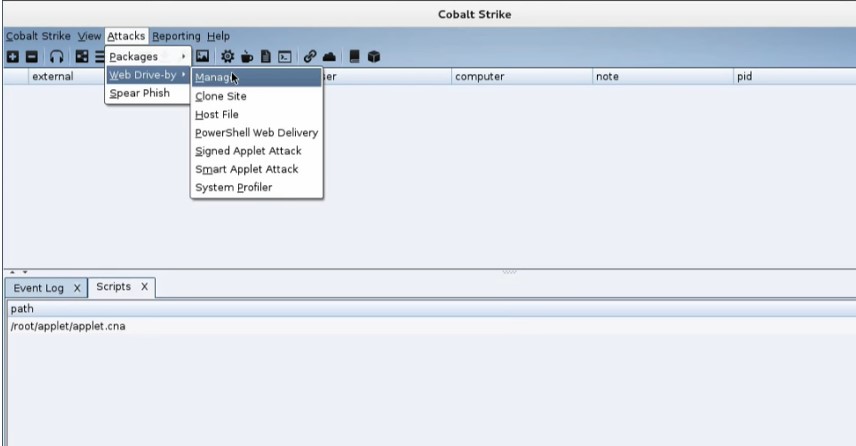Click the document page toolbar icon
Viewport: 856px width, 446px height.
click(x=266, y=56)
